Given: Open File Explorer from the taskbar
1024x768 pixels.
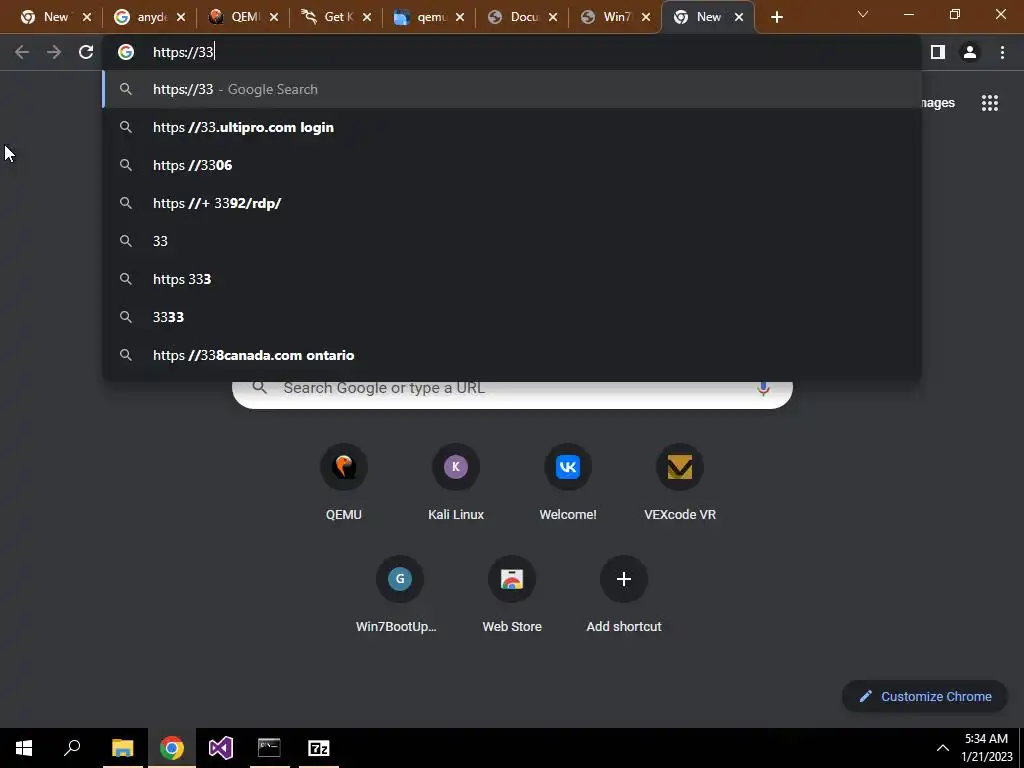Looking at the screenshot, I should 122,748.
